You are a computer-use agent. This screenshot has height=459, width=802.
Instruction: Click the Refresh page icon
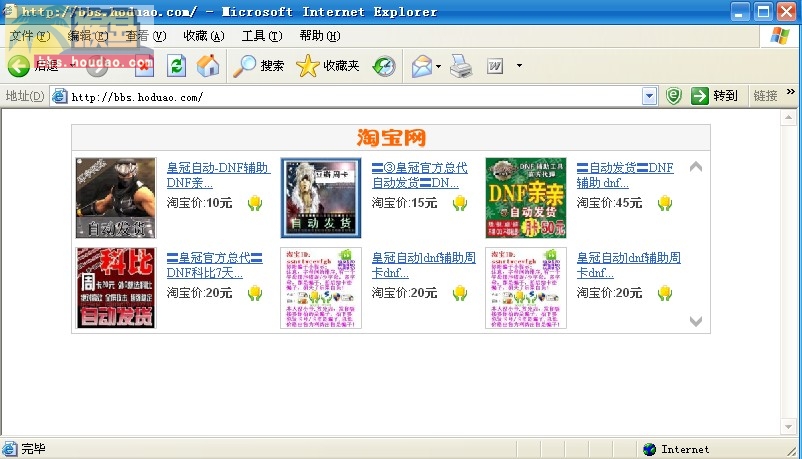pos(176,66)
